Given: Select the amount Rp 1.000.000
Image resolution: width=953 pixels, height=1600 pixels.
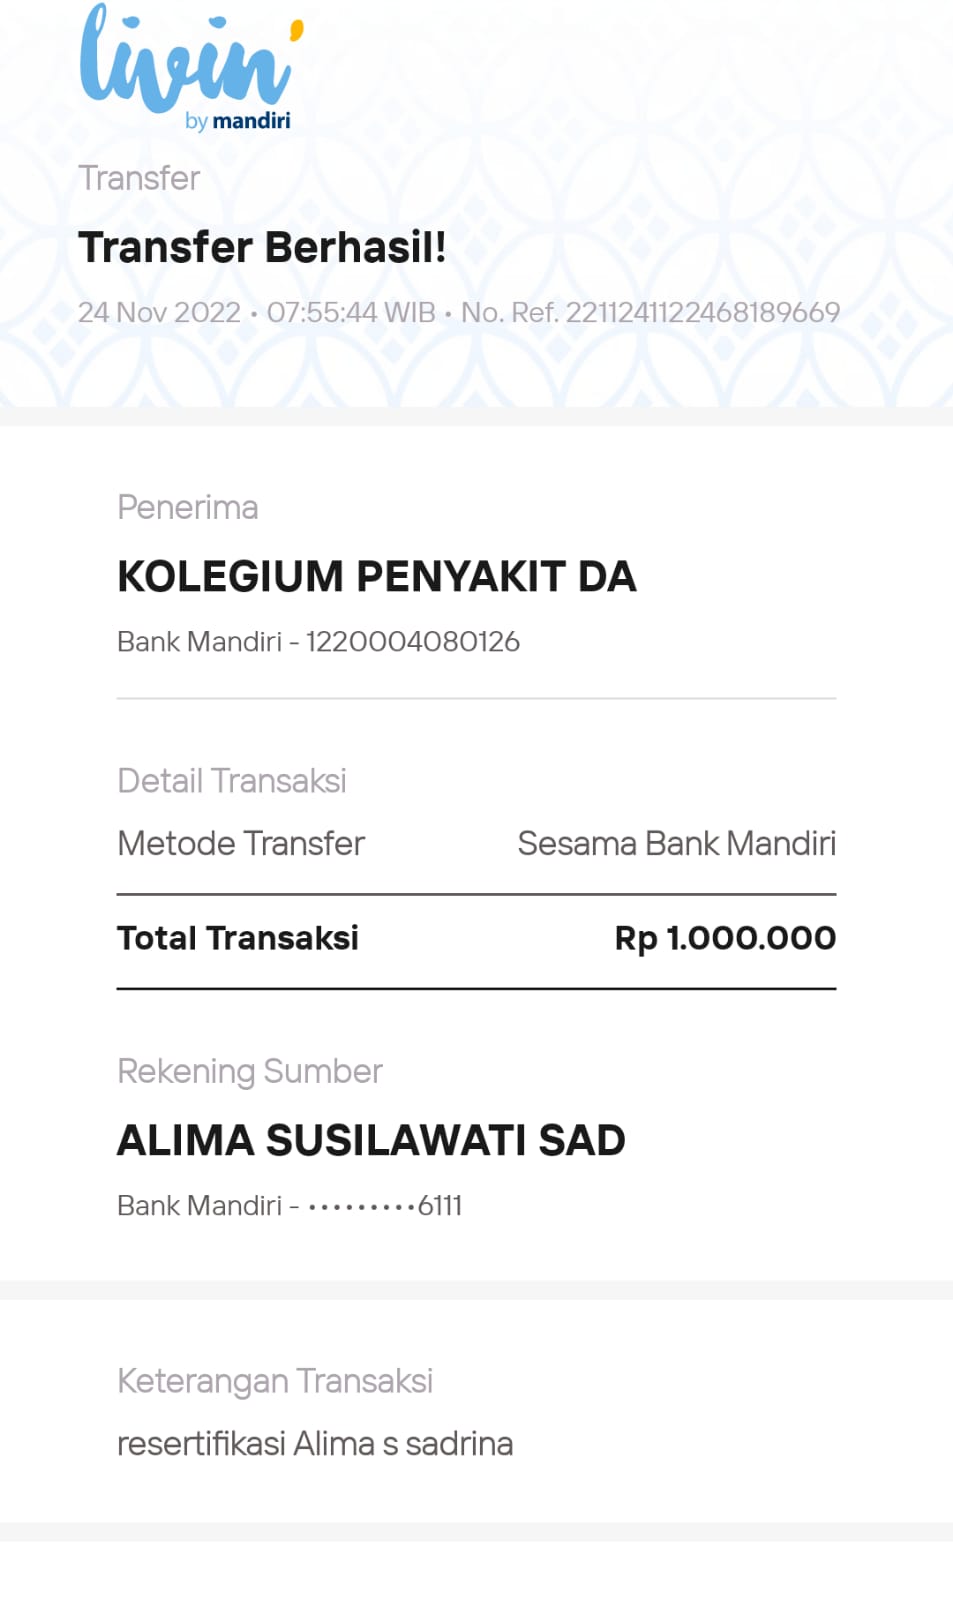Looking at the screenshot, I should pos(725,938).
